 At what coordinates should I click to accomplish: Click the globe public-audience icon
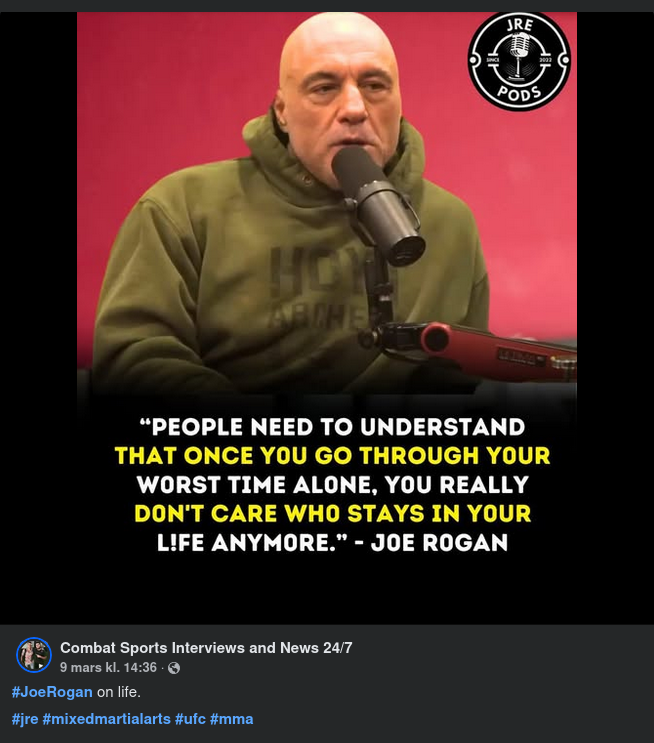coord(174,668)
